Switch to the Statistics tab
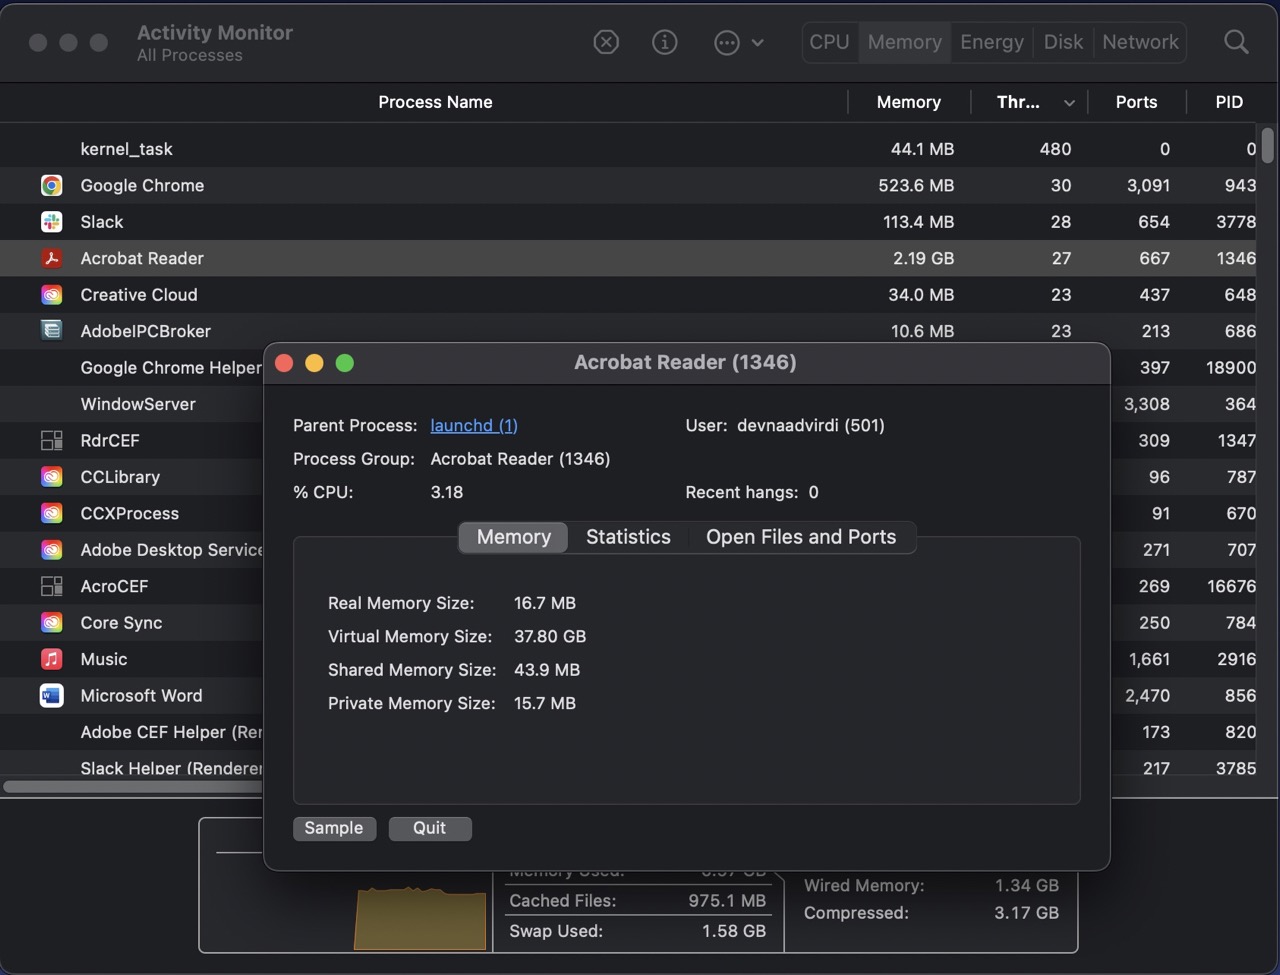Viewport: 1280px width, 975px height. 628,537
